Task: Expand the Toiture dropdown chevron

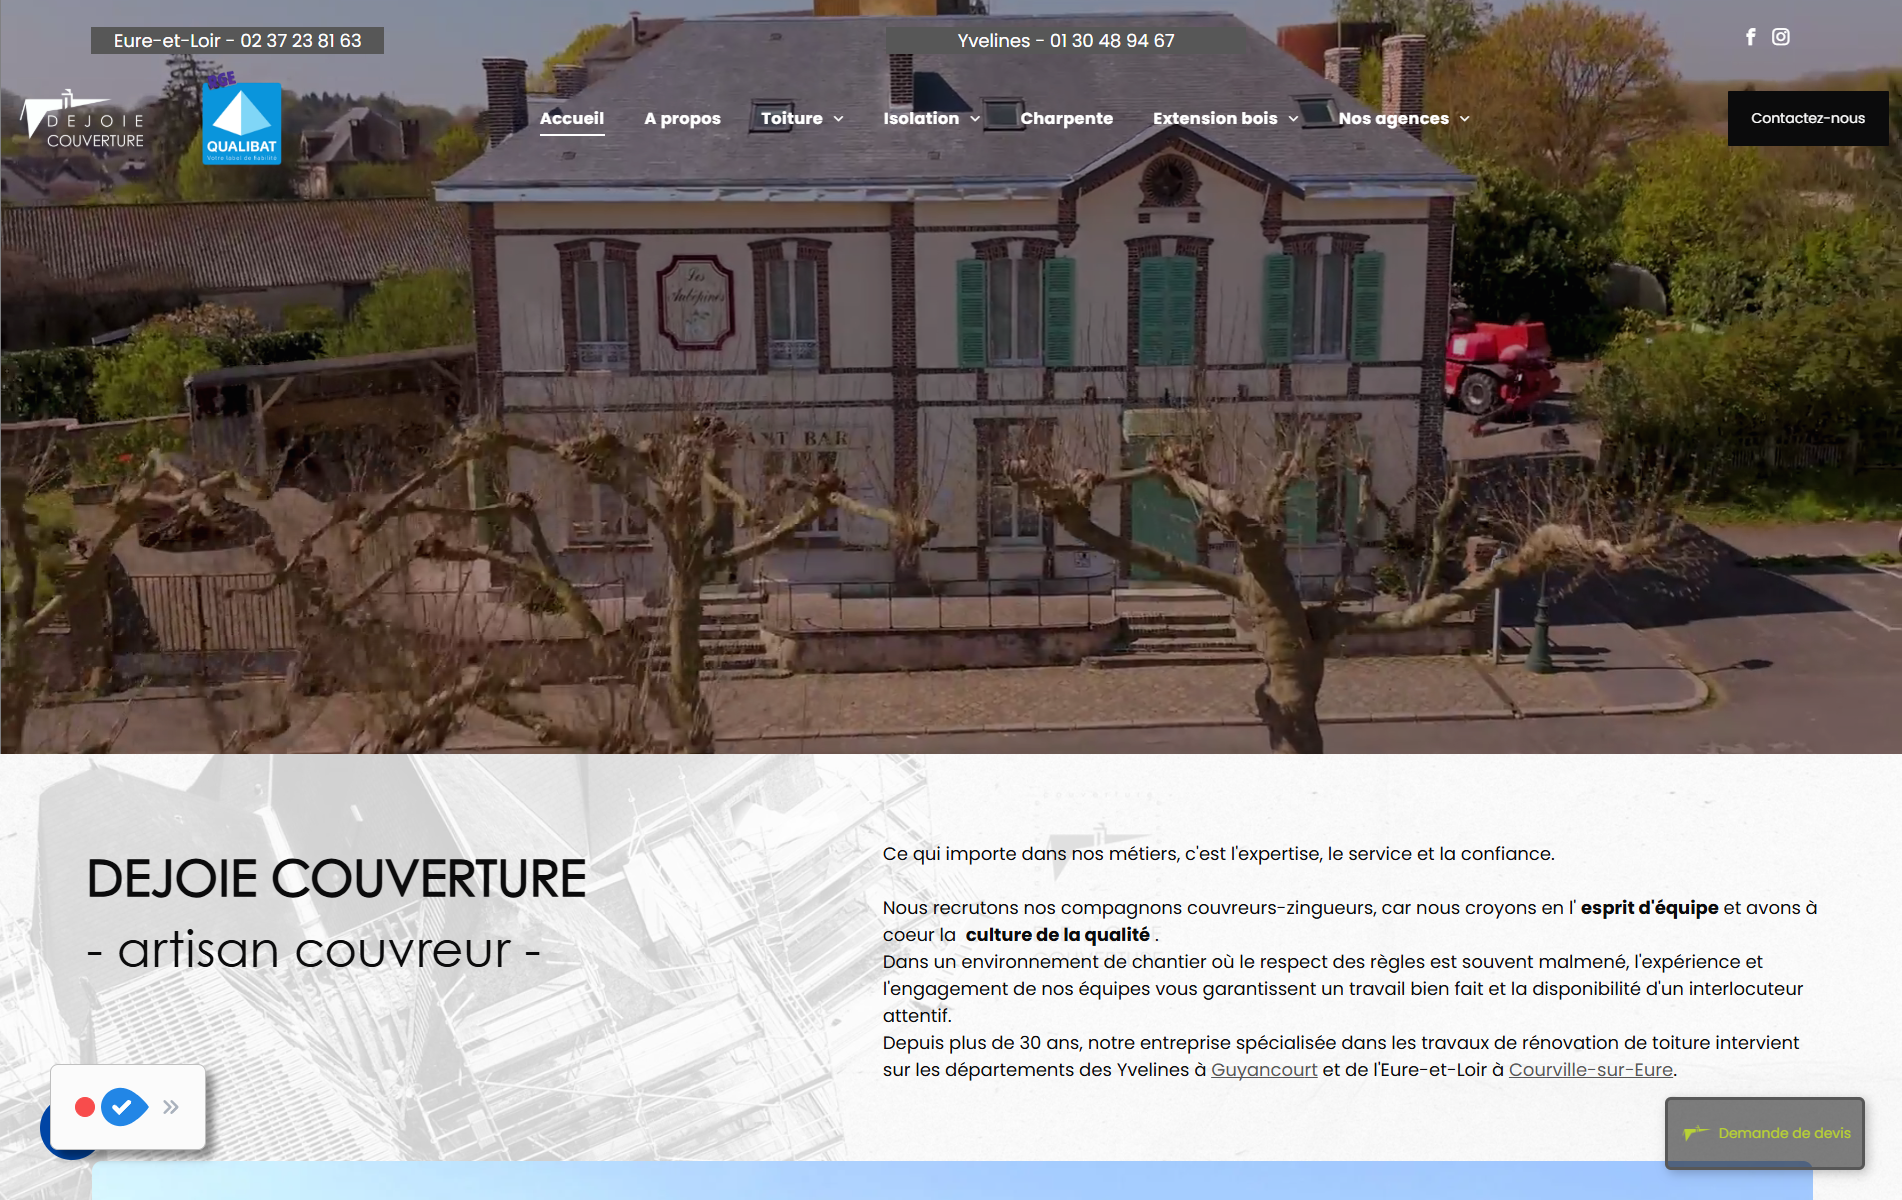Action: [838, 119]
